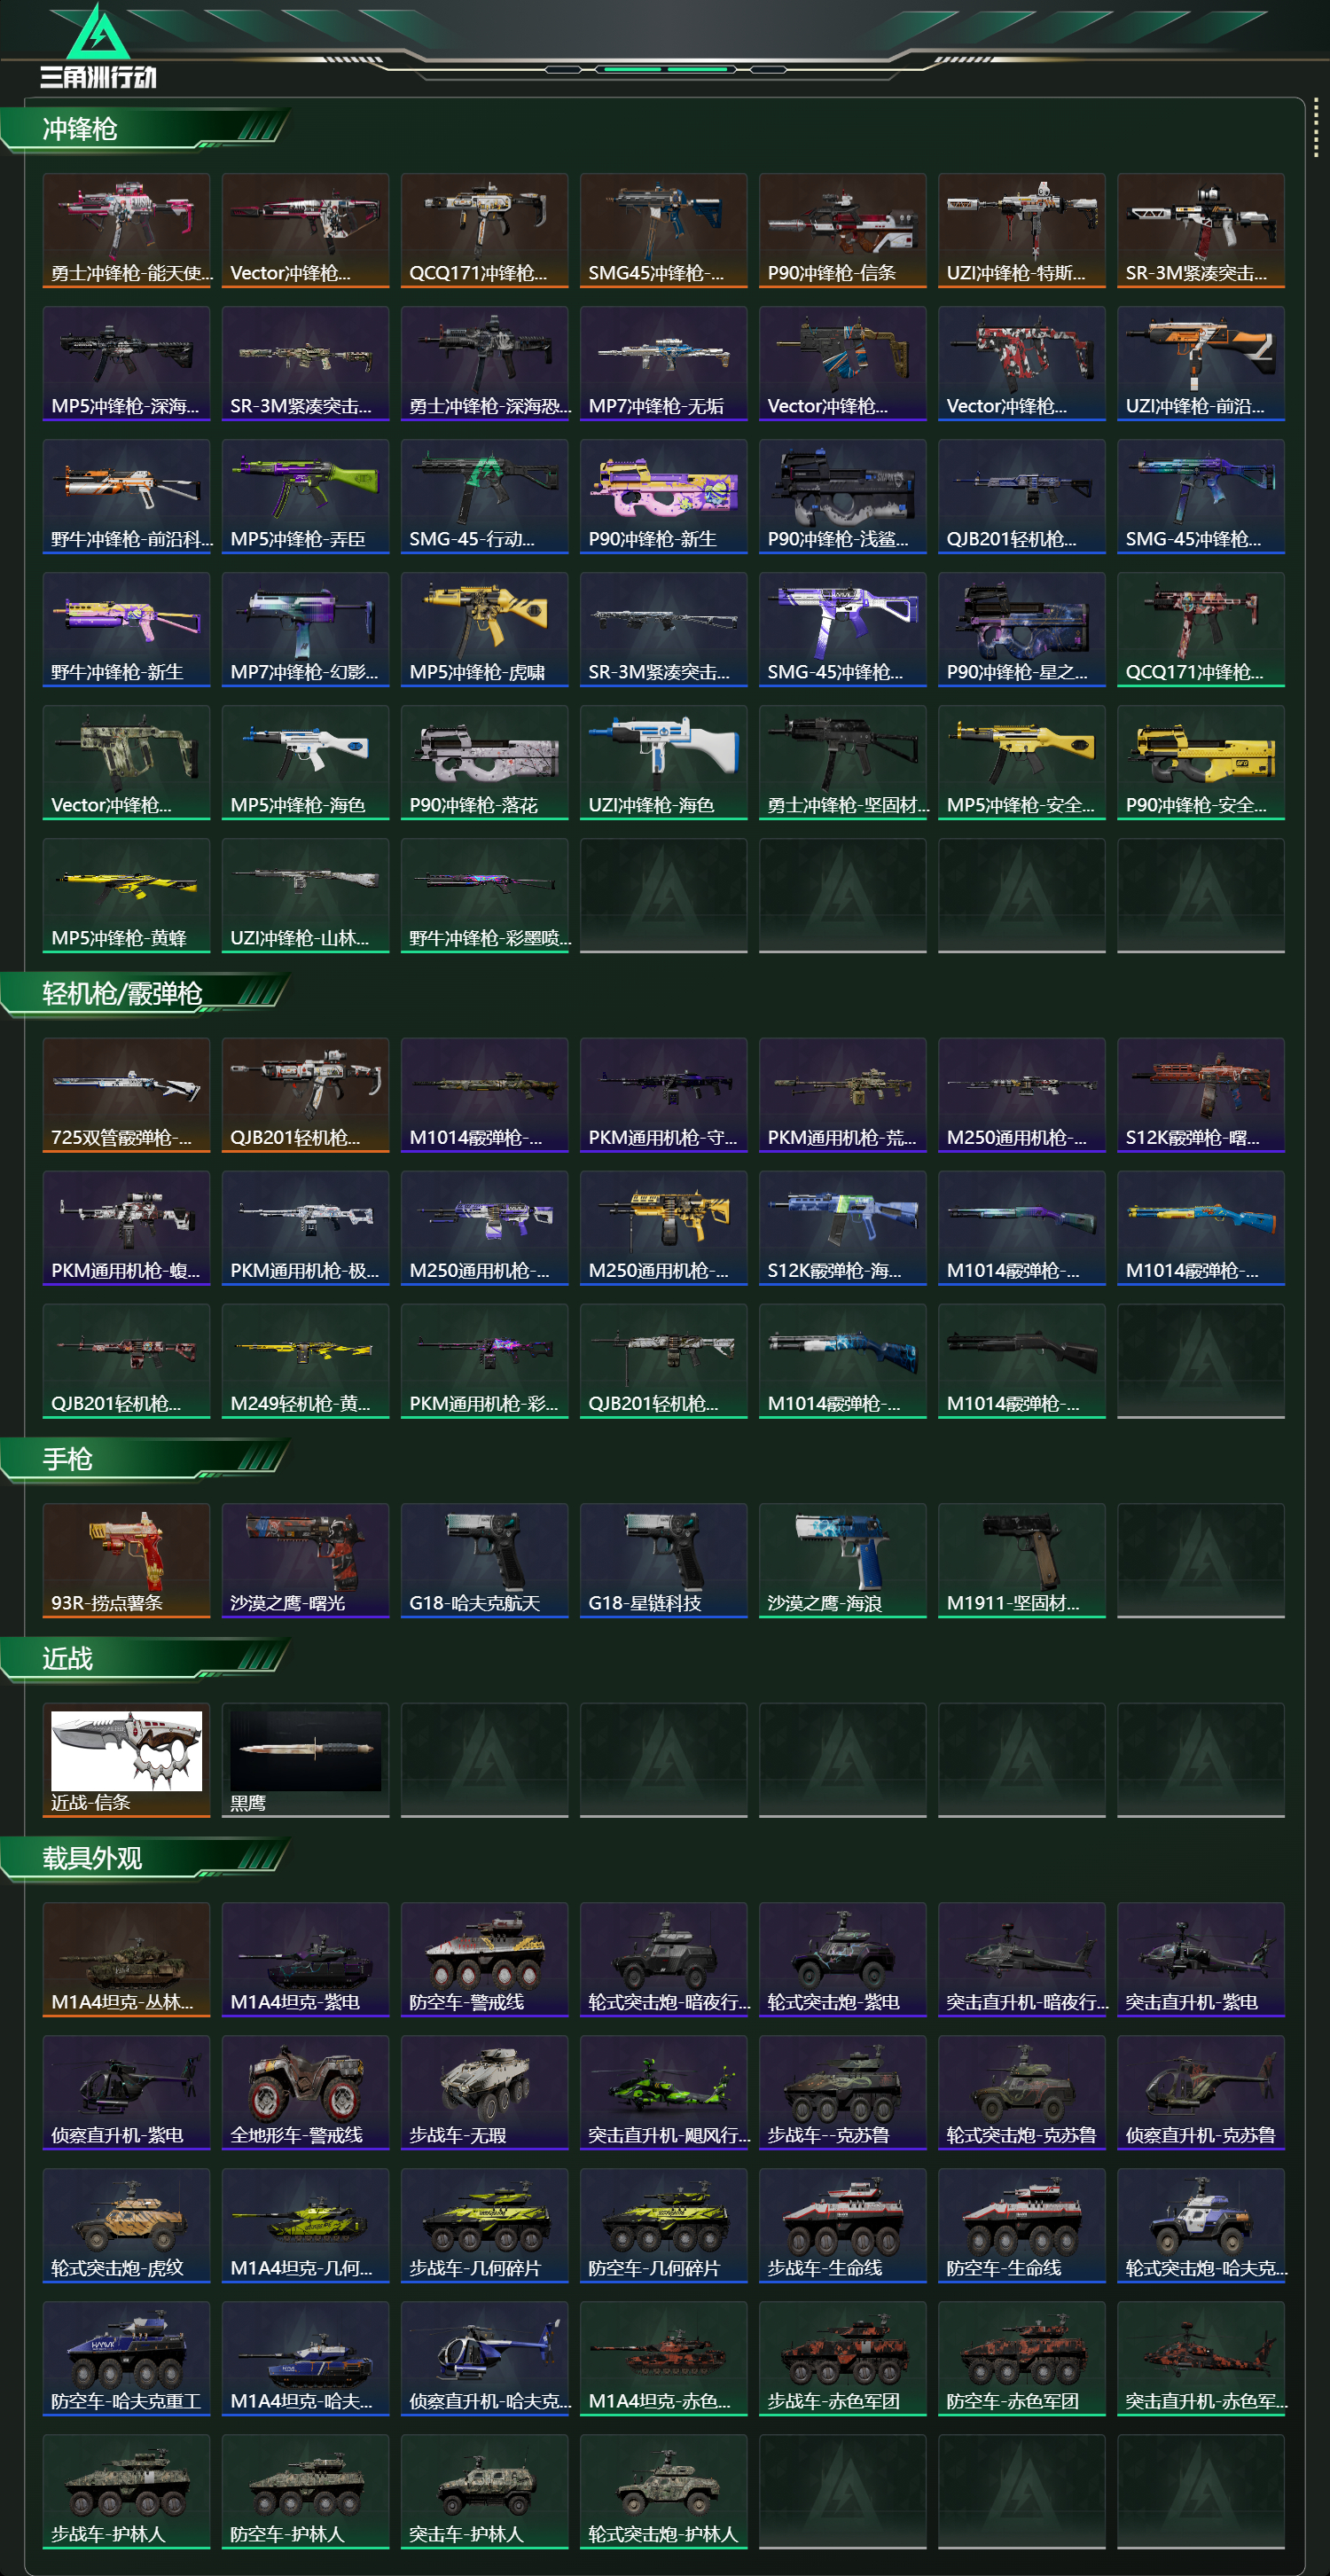1330x2576 pixels.
Task: Choose the M249轻机枪-黄 skin tile
Action: pos(305,1361)
